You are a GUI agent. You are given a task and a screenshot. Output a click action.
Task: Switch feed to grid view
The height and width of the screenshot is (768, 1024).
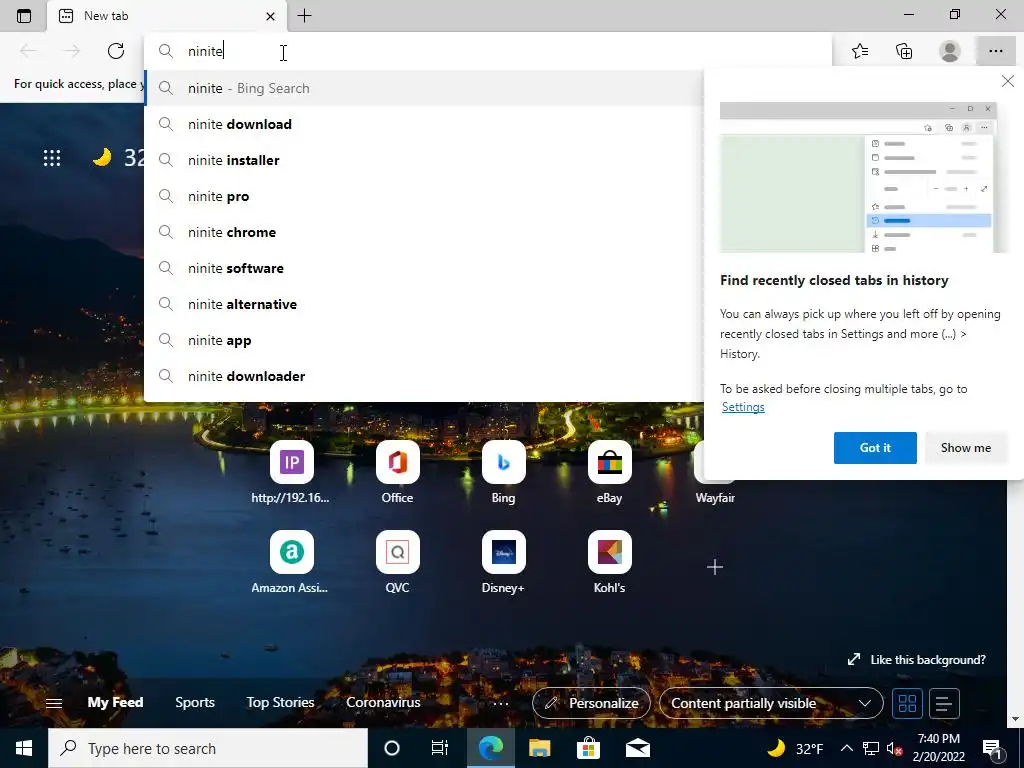click(x=907, y=703)
